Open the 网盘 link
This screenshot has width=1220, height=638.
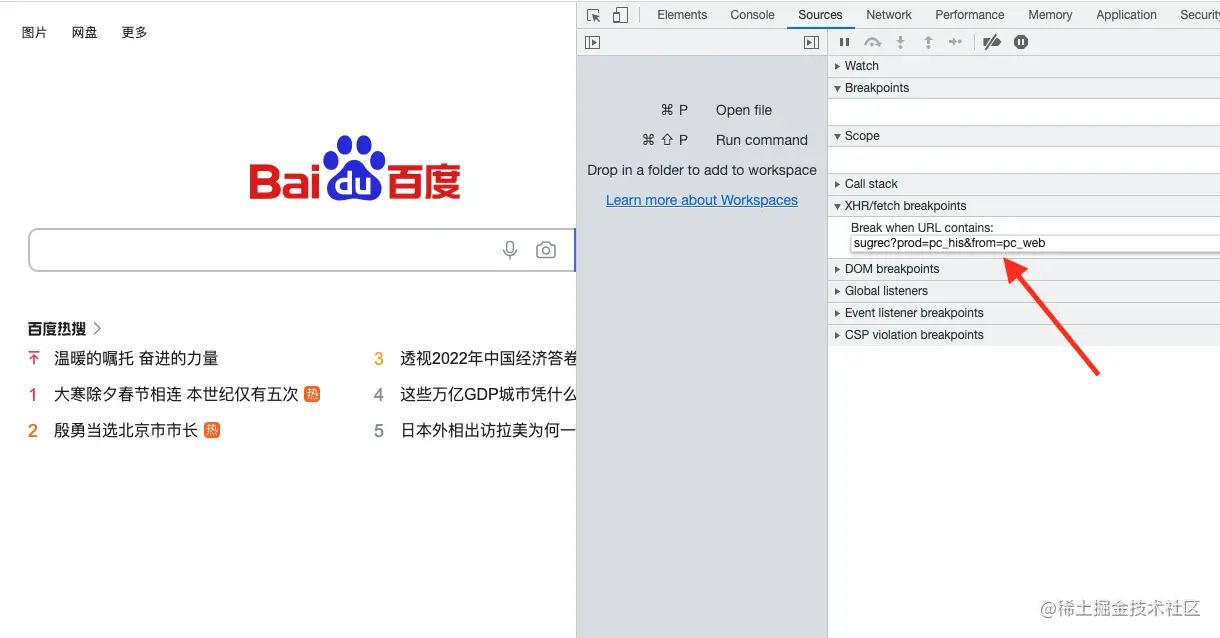pyautogui.click(x=85, y=33)
